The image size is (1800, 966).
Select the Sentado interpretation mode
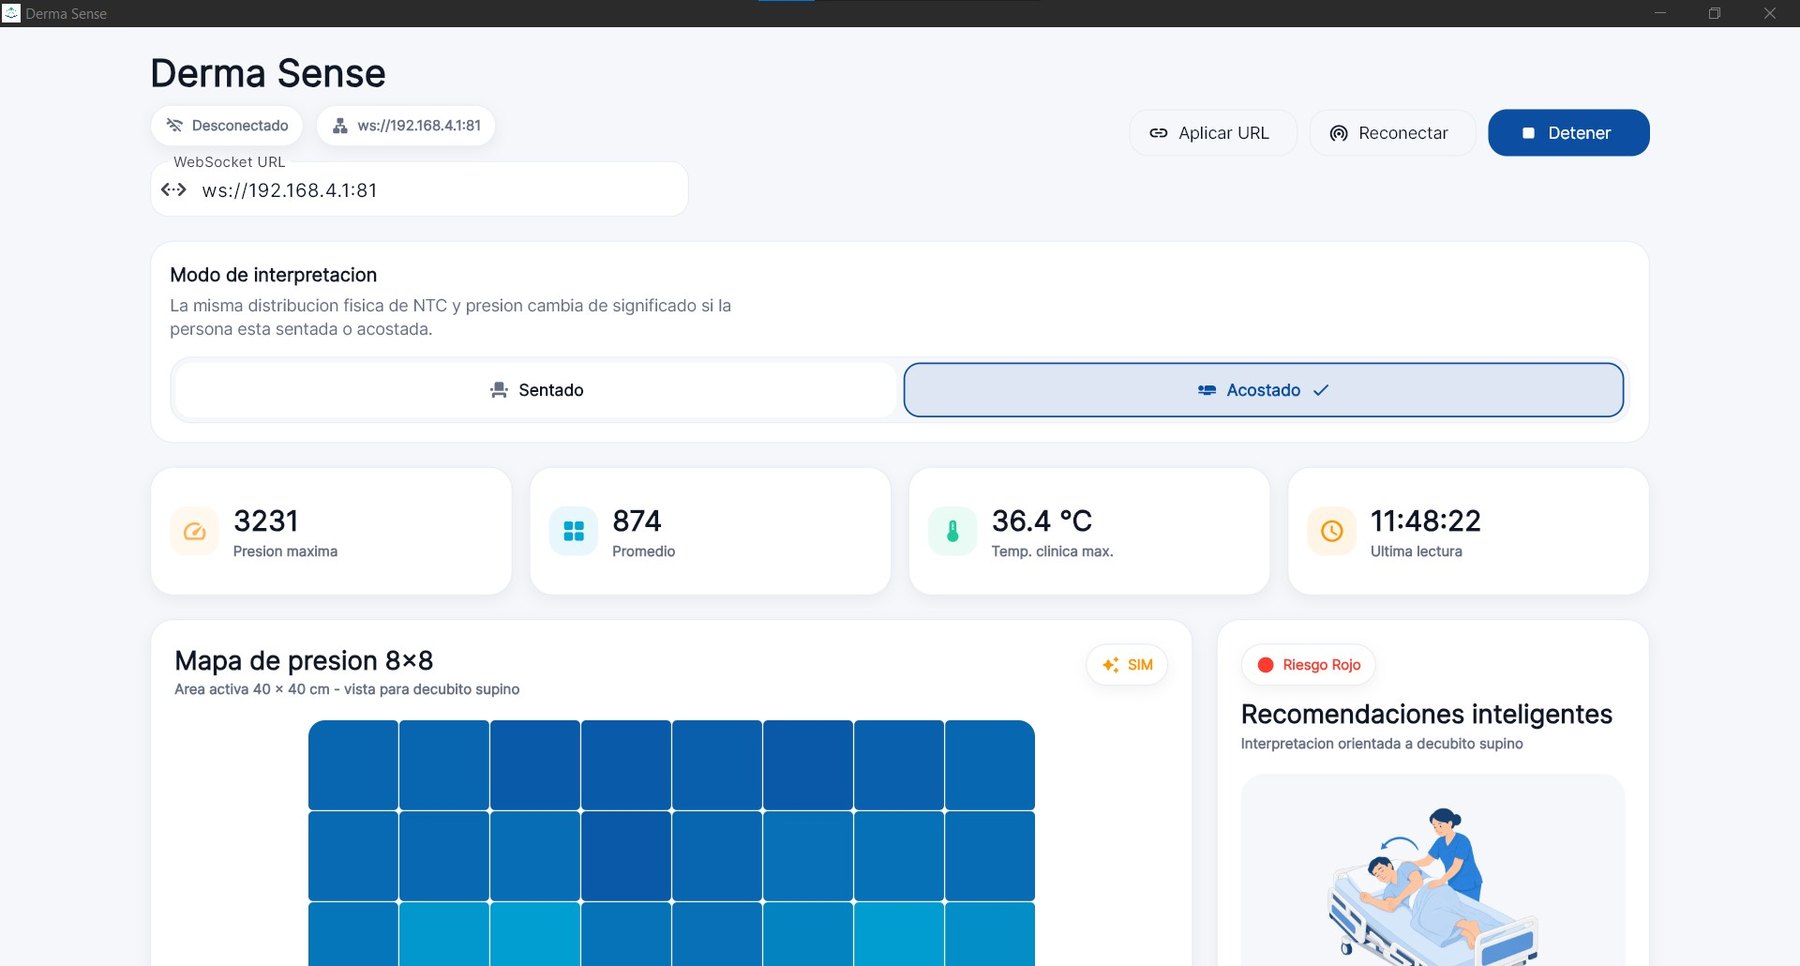tap(536, 390)
